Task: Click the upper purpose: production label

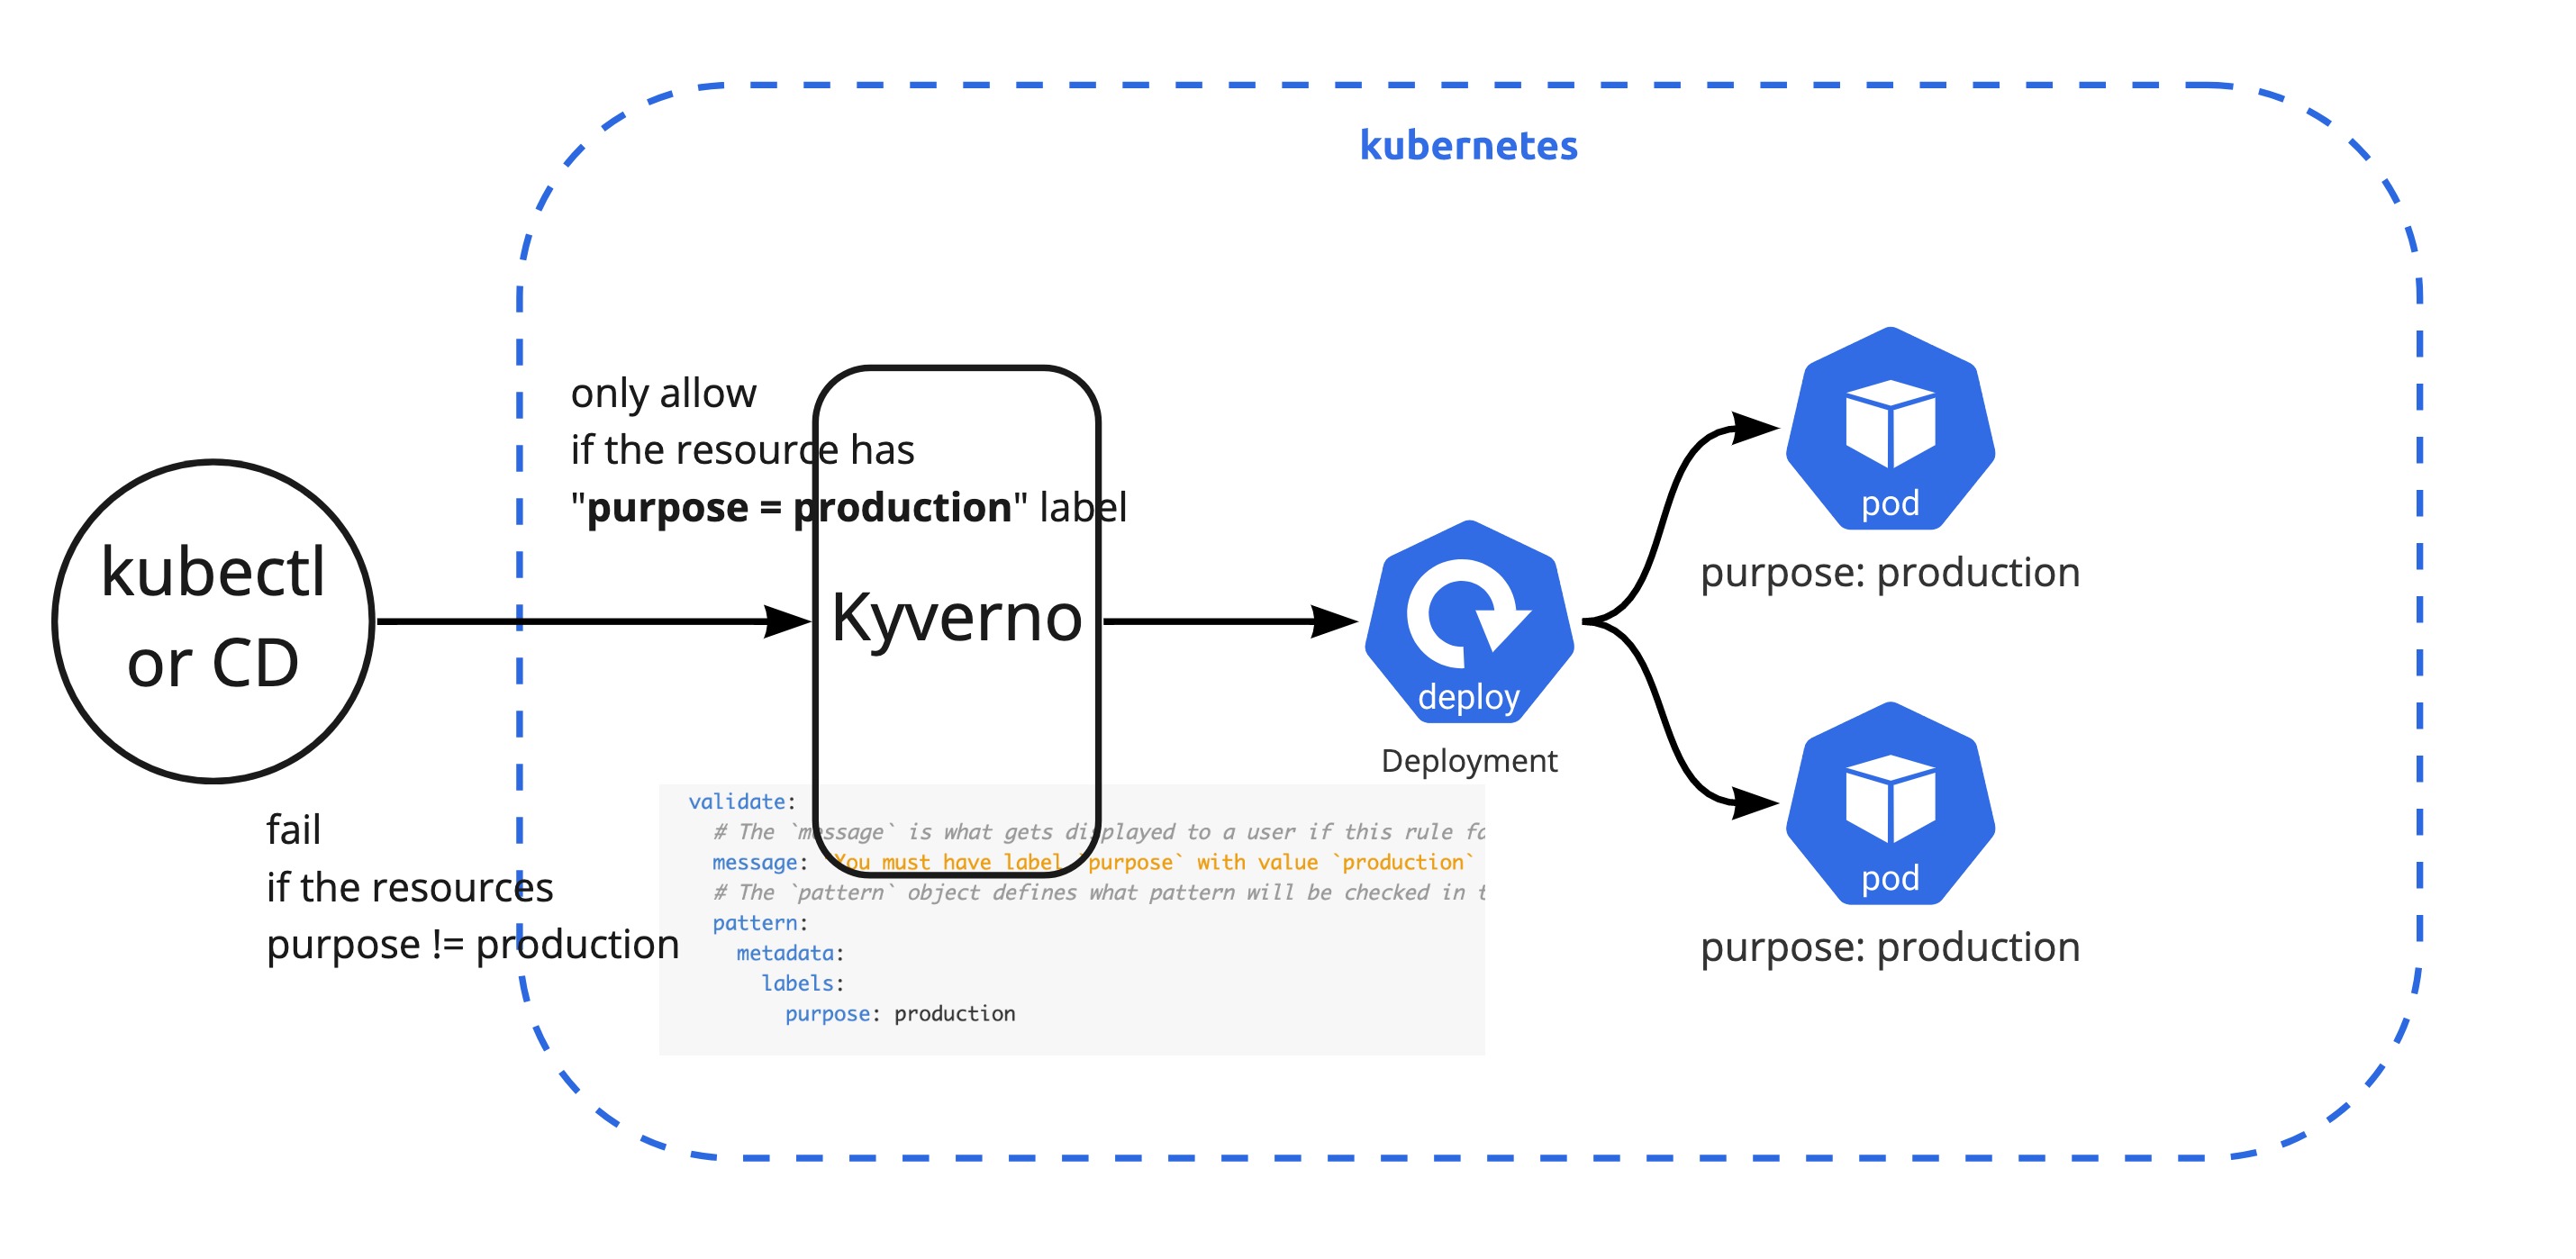Action: (x=1890, y=572)
